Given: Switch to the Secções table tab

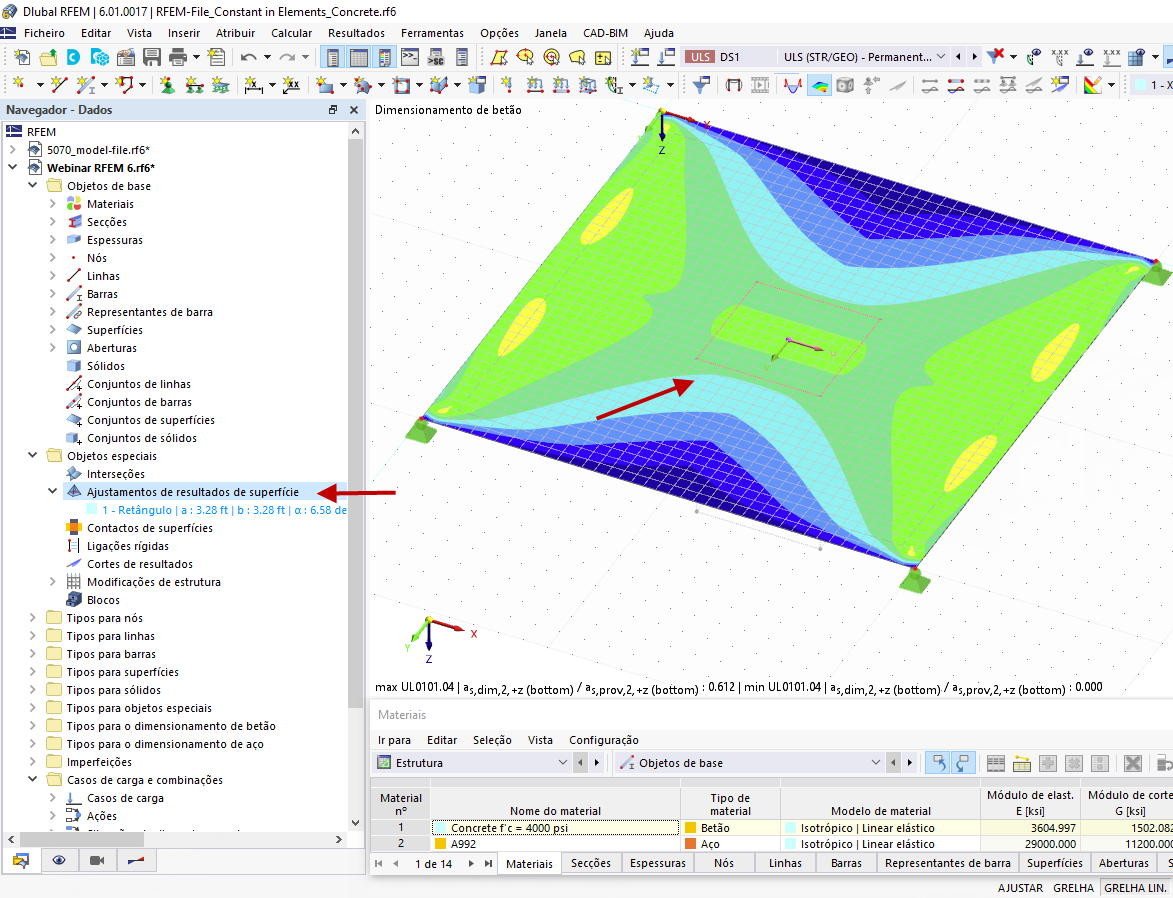Looking at the screenshot, I should (x=590, y=864).
